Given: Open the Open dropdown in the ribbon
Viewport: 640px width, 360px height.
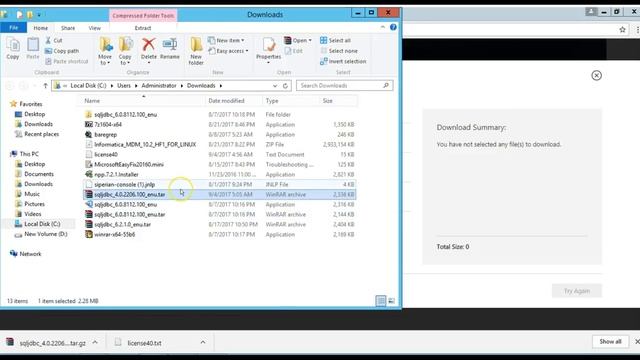Looking at the screenshot, I should tap(298, 40).
